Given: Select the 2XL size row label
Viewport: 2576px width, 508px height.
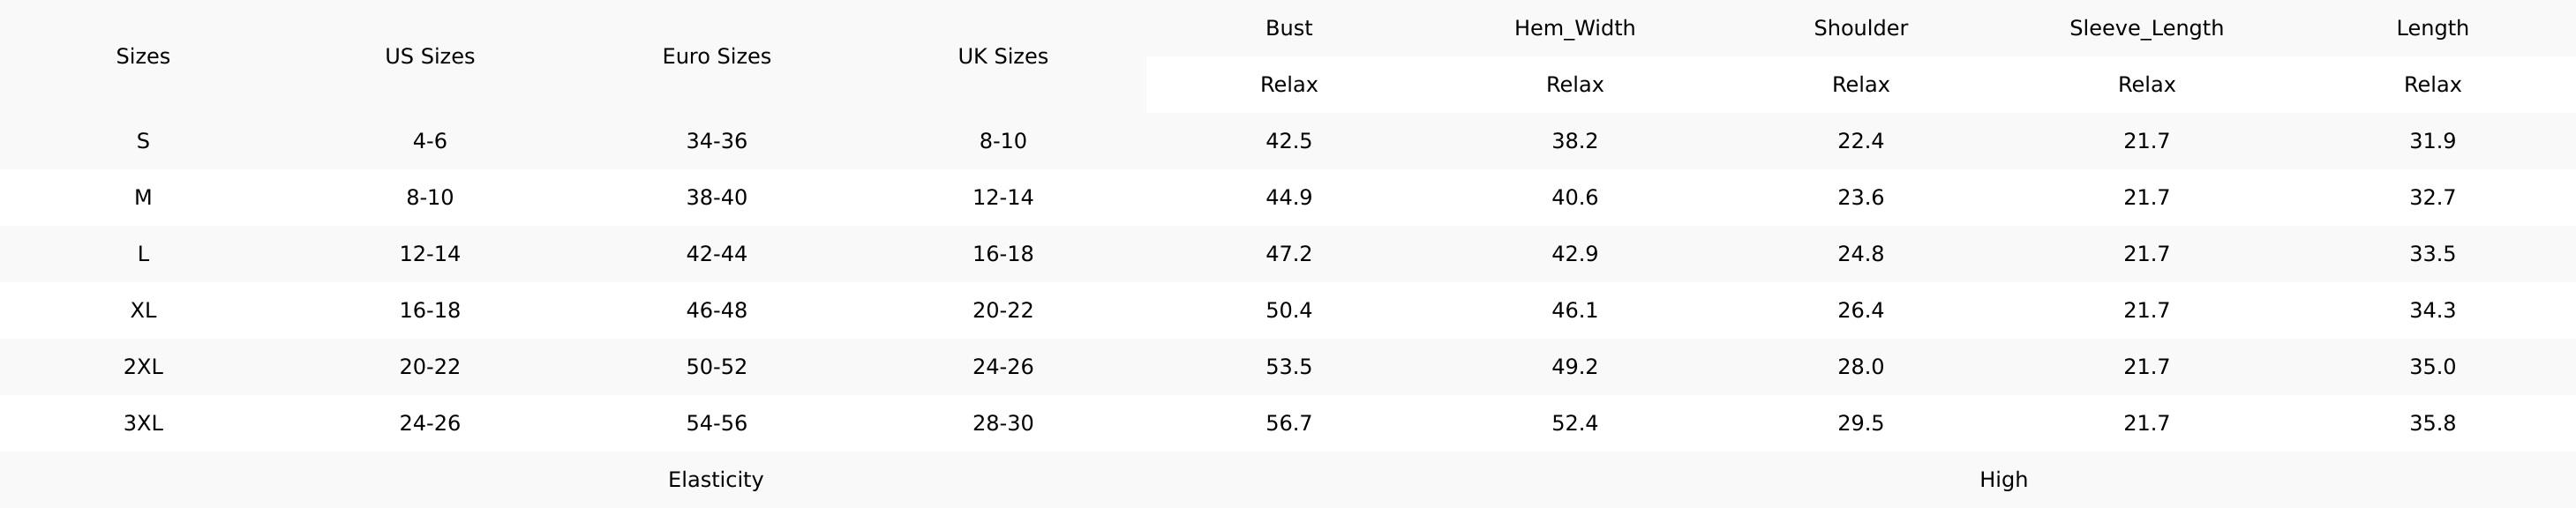Looking at the screenshot, I should (143, 367).
